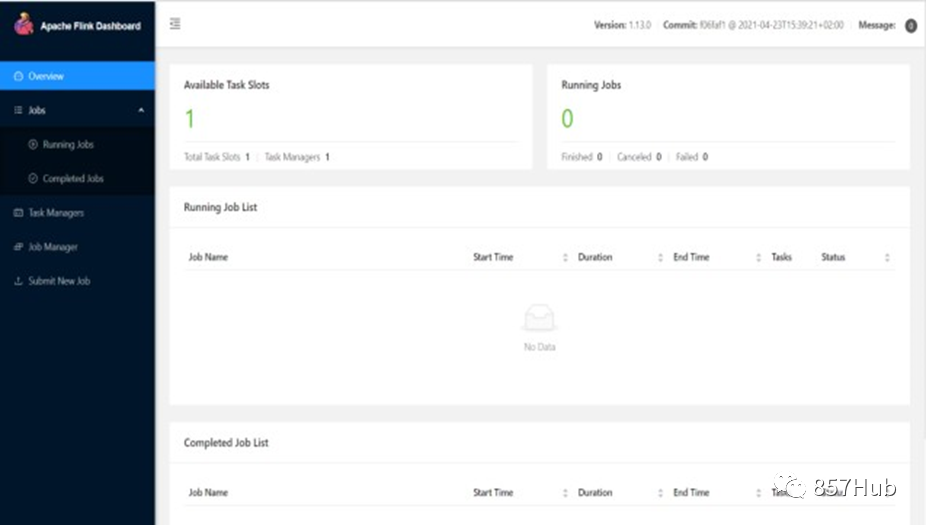Open the Overview menu item

(x=77, y=76)
